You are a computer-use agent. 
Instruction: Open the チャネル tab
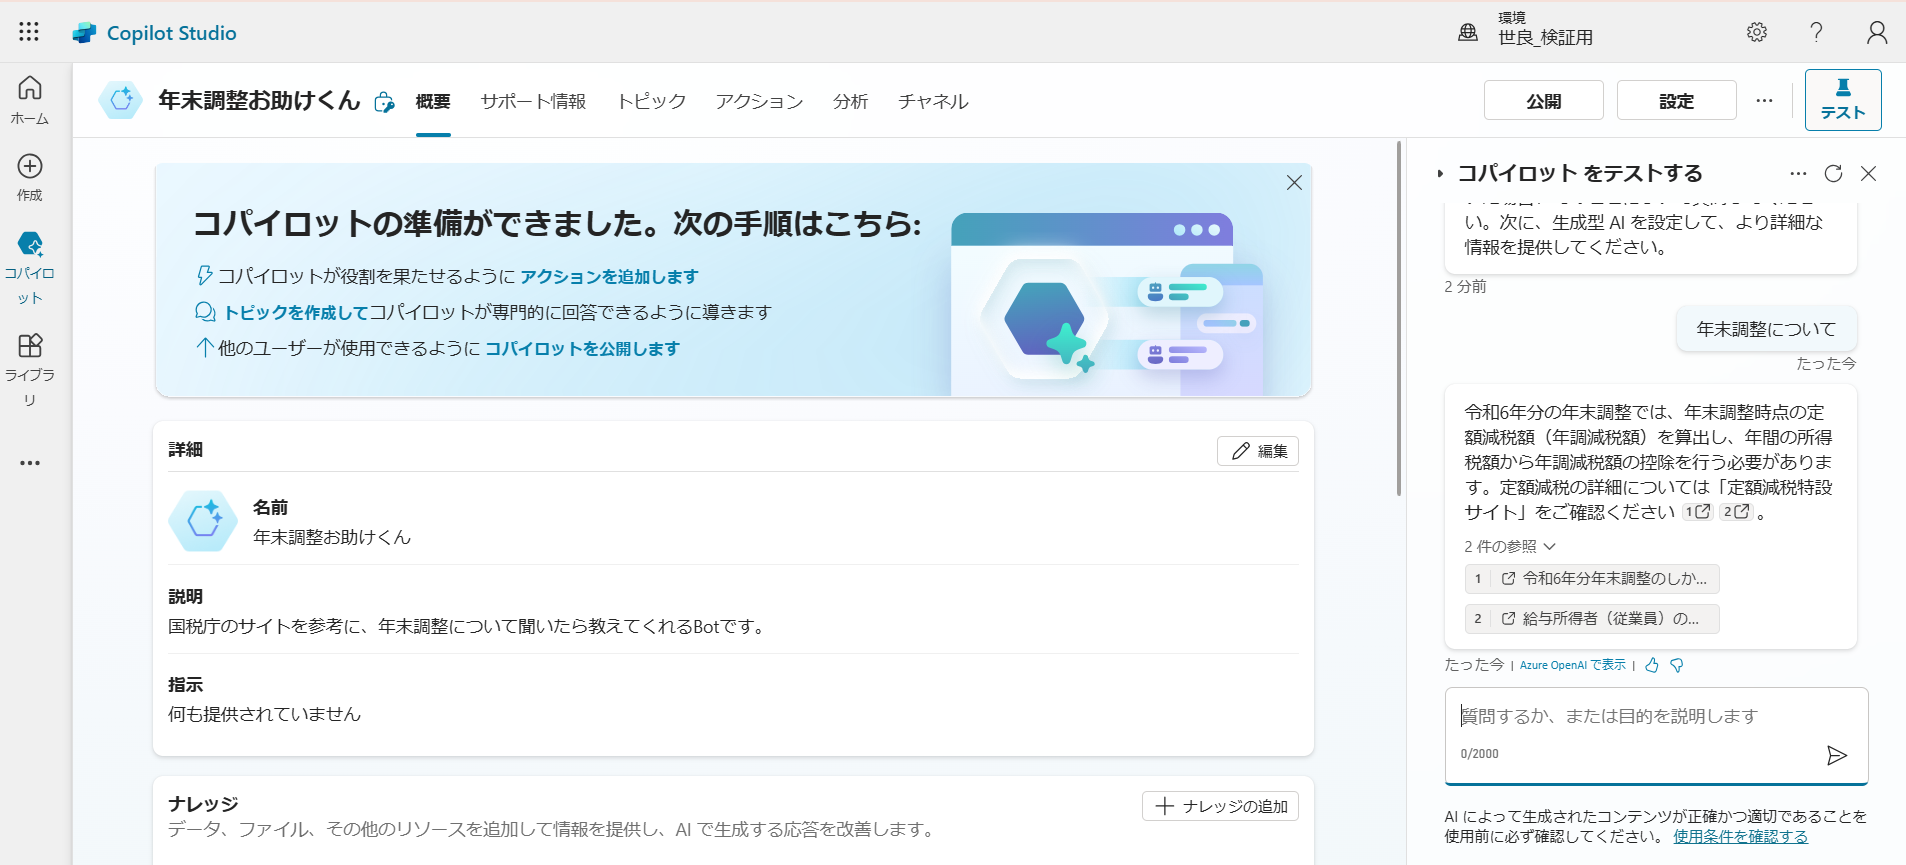point(933,101)
